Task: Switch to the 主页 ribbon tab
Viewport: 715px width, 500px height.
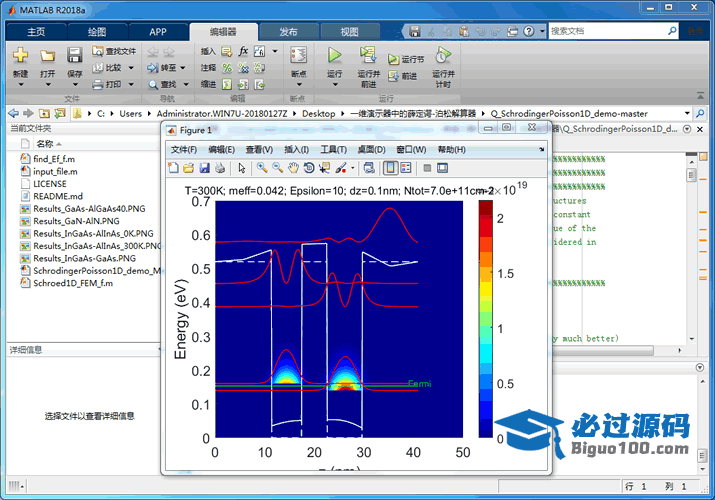Action: coord(36,32)
